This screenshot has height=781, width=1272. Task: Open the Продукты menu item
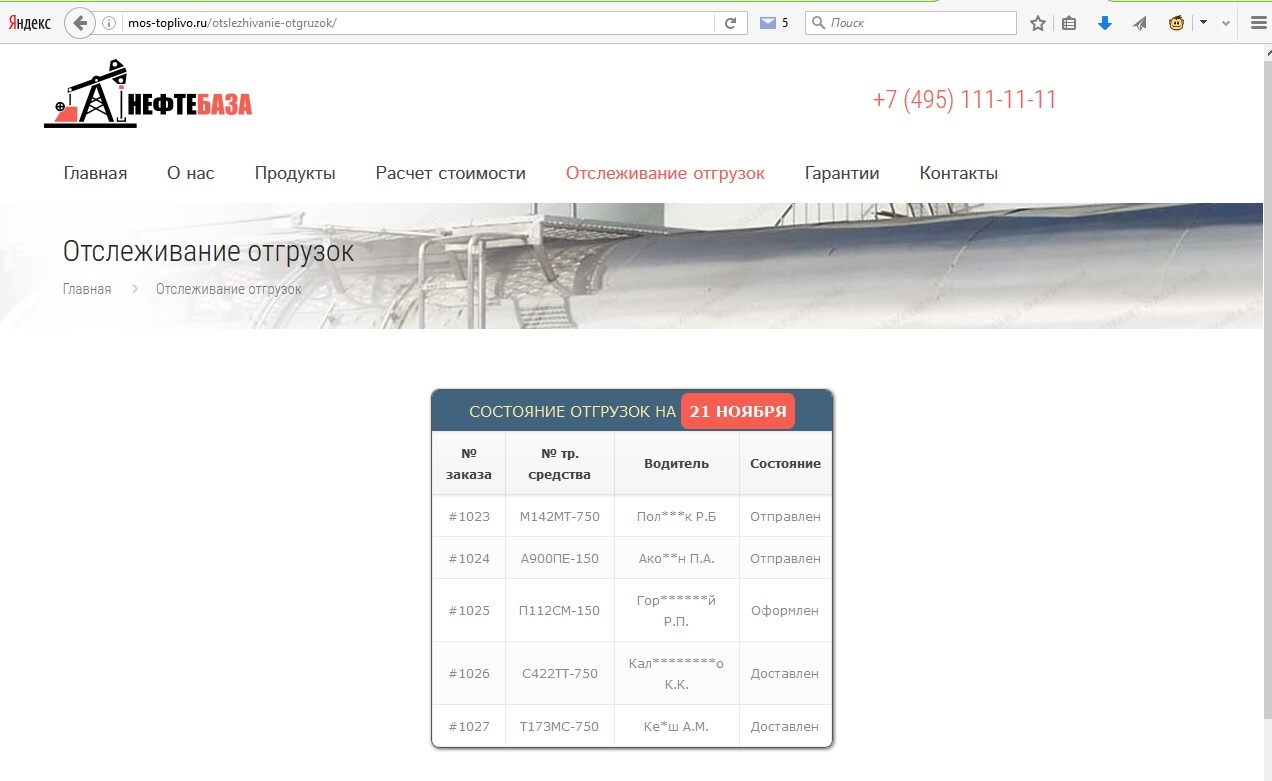295,173
